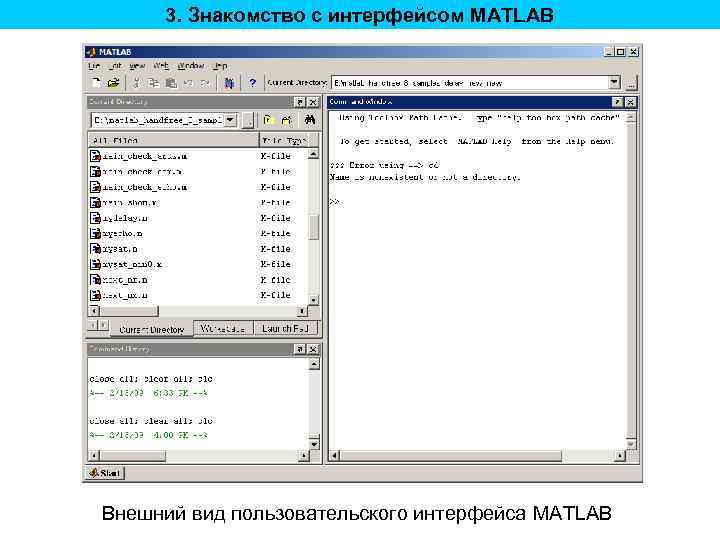The image size is (720, 540).
Task: Click the '4:00 PM' timestamp line in Command History
Action: click(148, 435)
